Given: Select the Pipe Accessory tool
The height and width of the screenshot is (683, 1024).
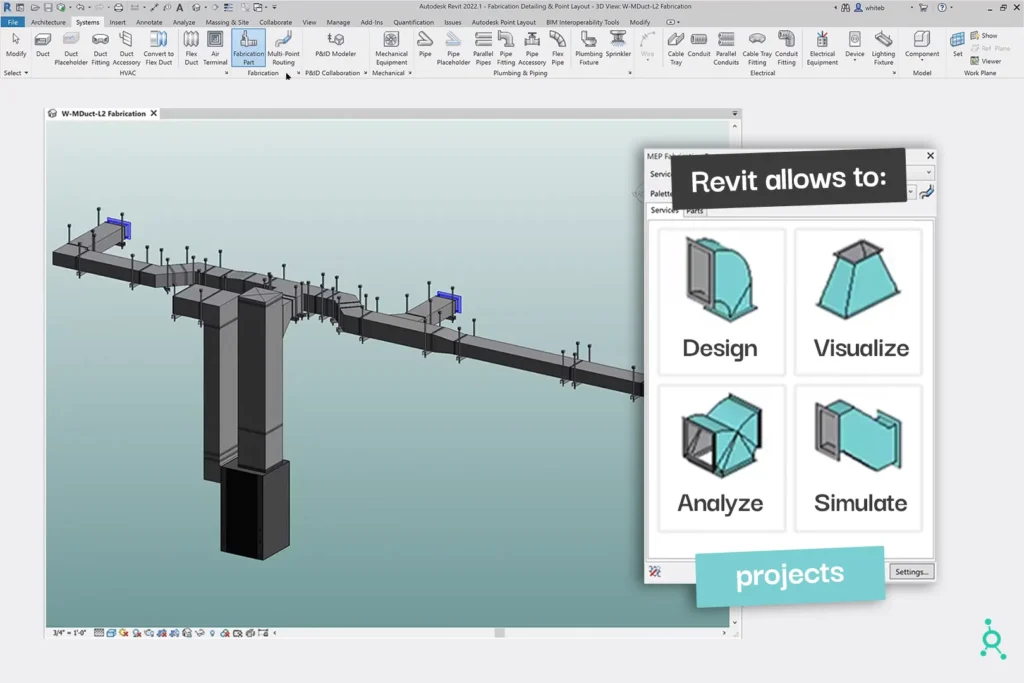Looking at the screenshot, I should (532, 48).
